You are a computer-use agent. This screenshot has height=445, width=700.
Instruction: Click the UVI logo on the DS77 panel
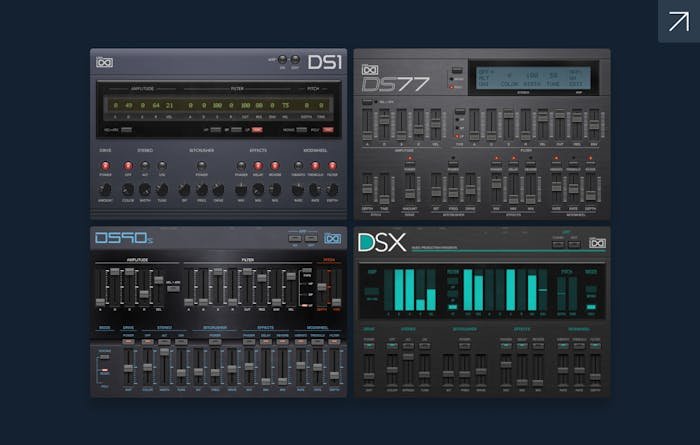[368, 71]
